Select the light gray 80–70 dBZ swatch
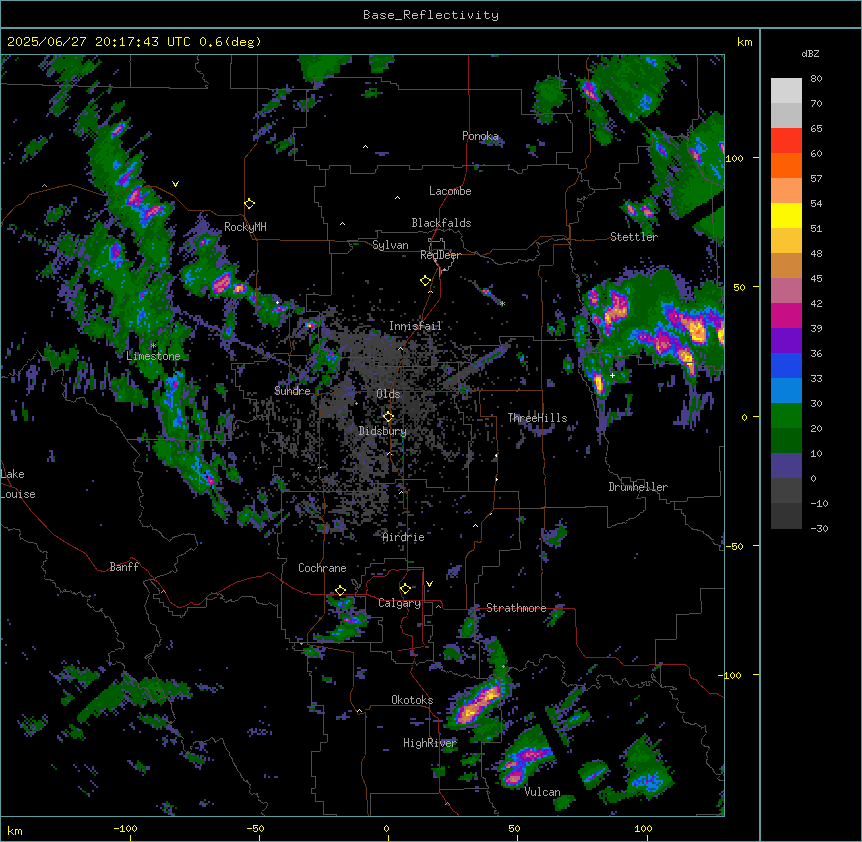Image resolution: width=862 pixels, height=842 pixels. click(x=786, y=91)
